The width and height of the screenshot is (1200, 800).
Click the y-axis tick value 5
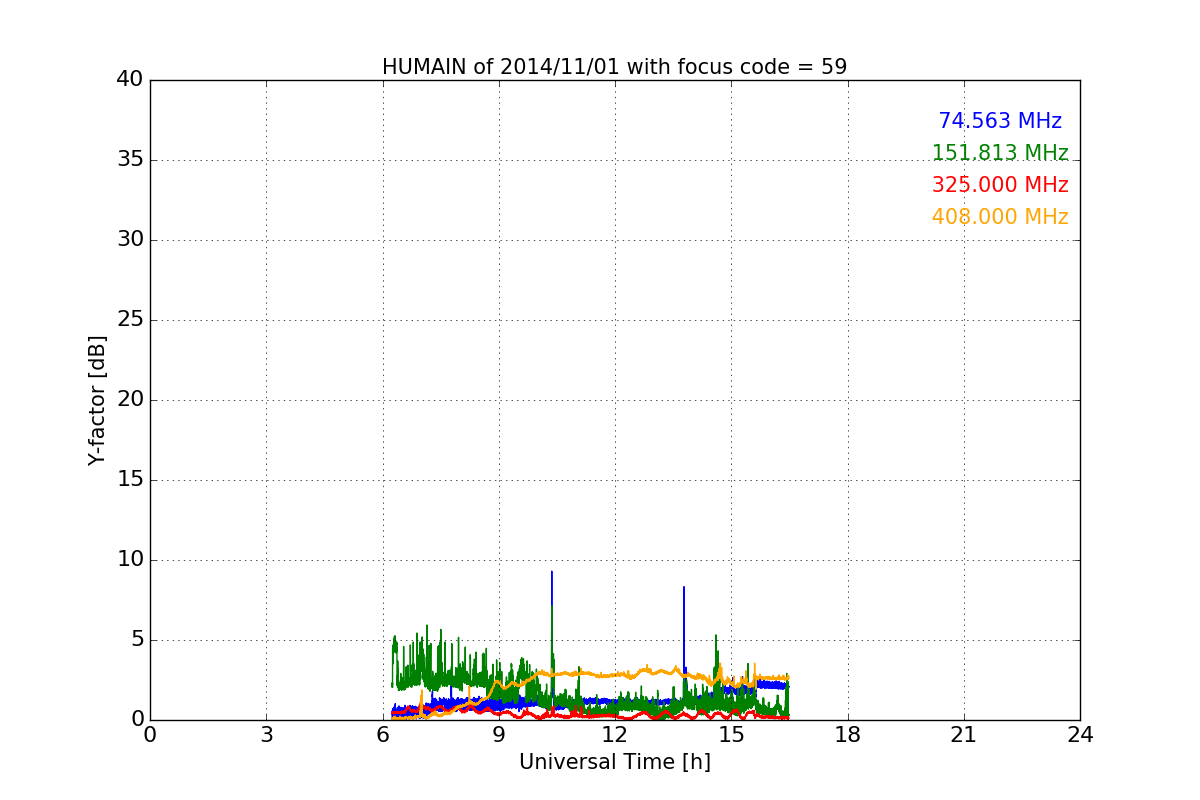click(136, 640)
